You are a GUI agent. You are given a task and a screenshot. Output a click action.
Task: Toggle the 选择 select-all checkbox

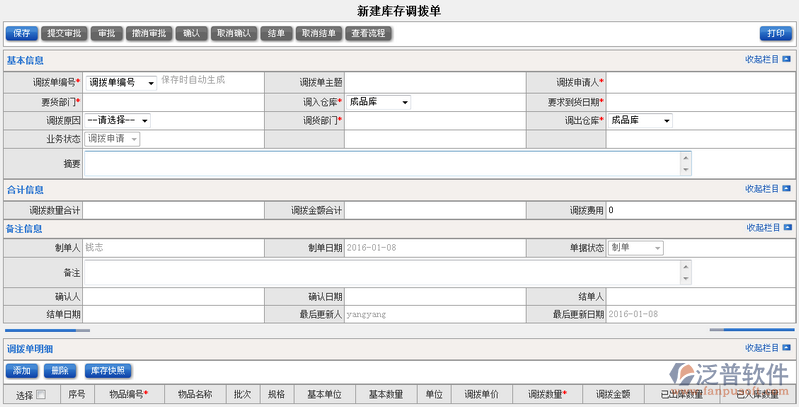[41, 395]
